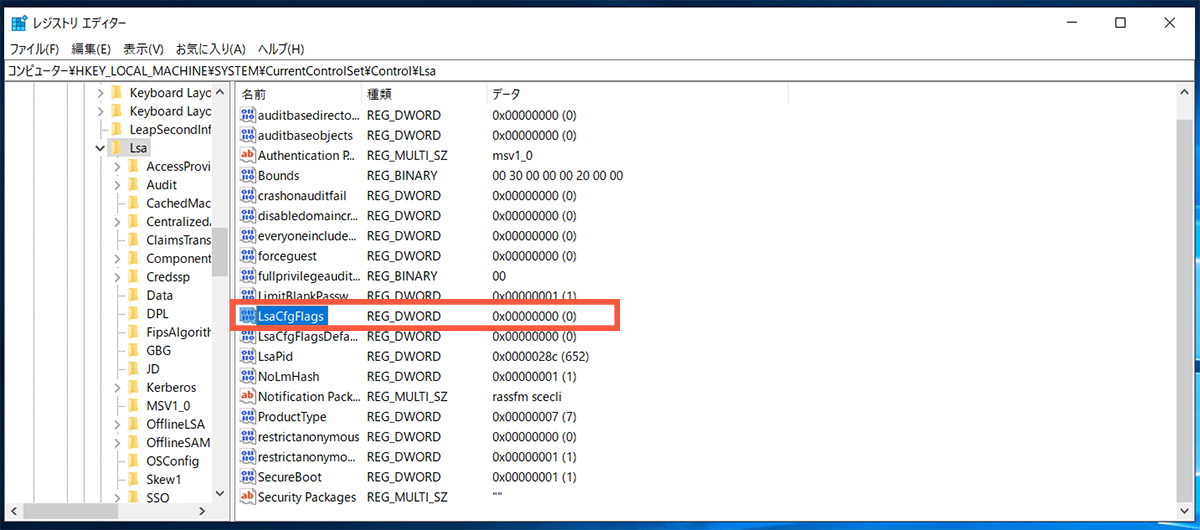The image size is (1200, 530).
Task: Sort by the 名前 column header
Action: coord(298,94)
